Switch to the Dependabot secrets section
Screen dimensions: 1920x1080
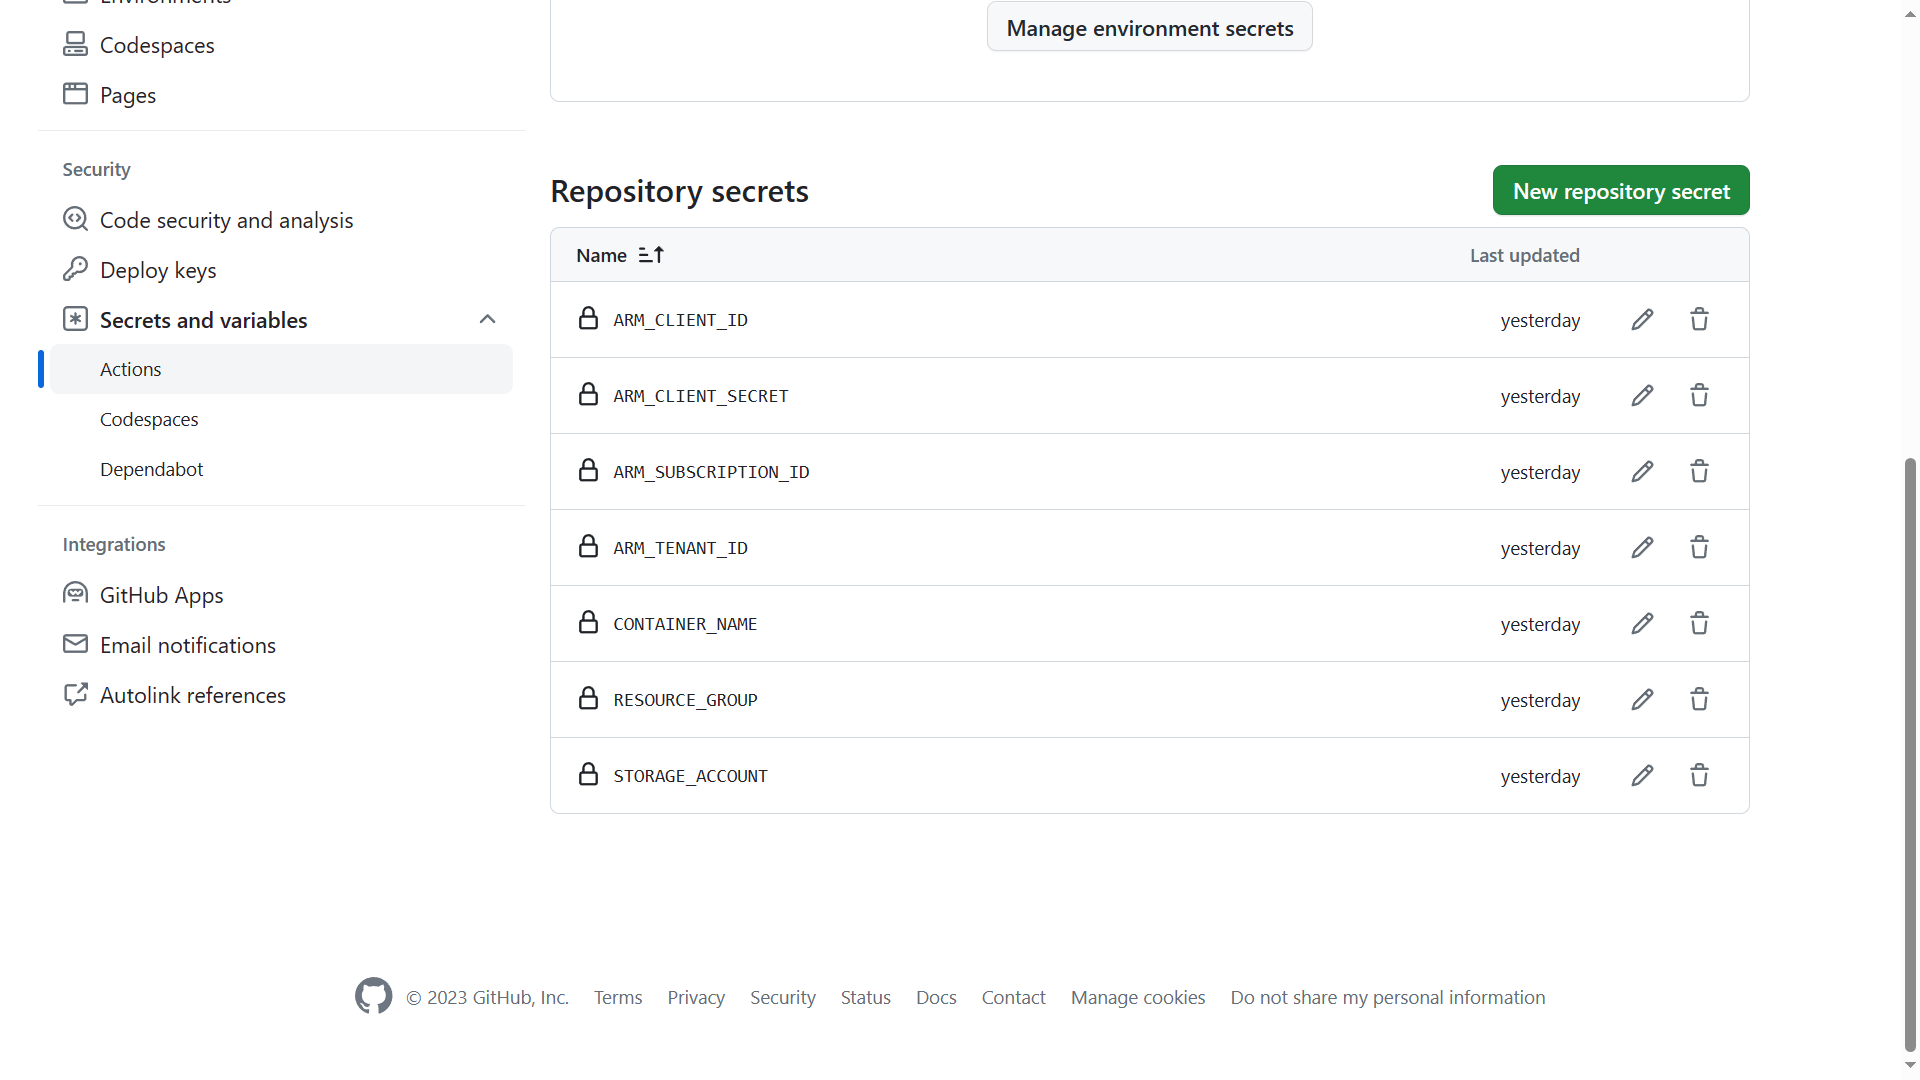click(152, 468)
